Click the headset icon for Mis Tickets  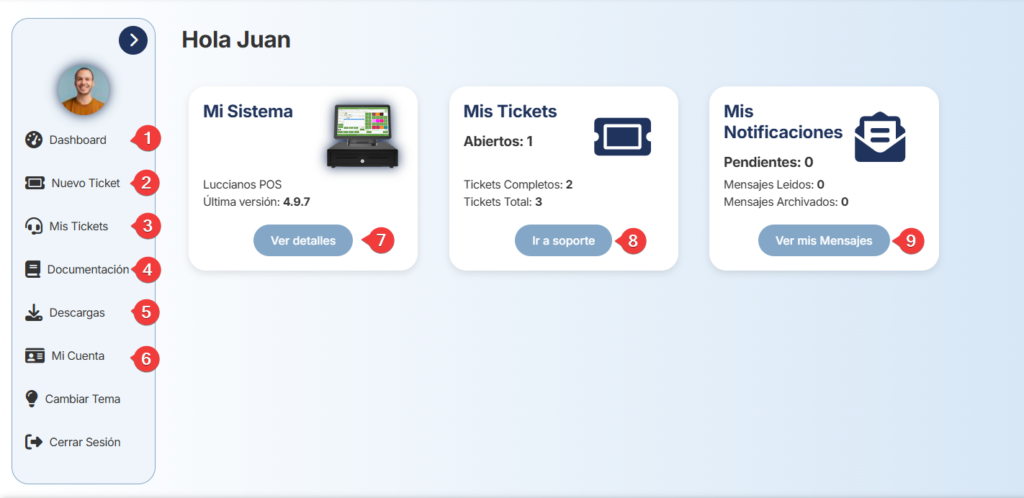[x=33, y=226]
